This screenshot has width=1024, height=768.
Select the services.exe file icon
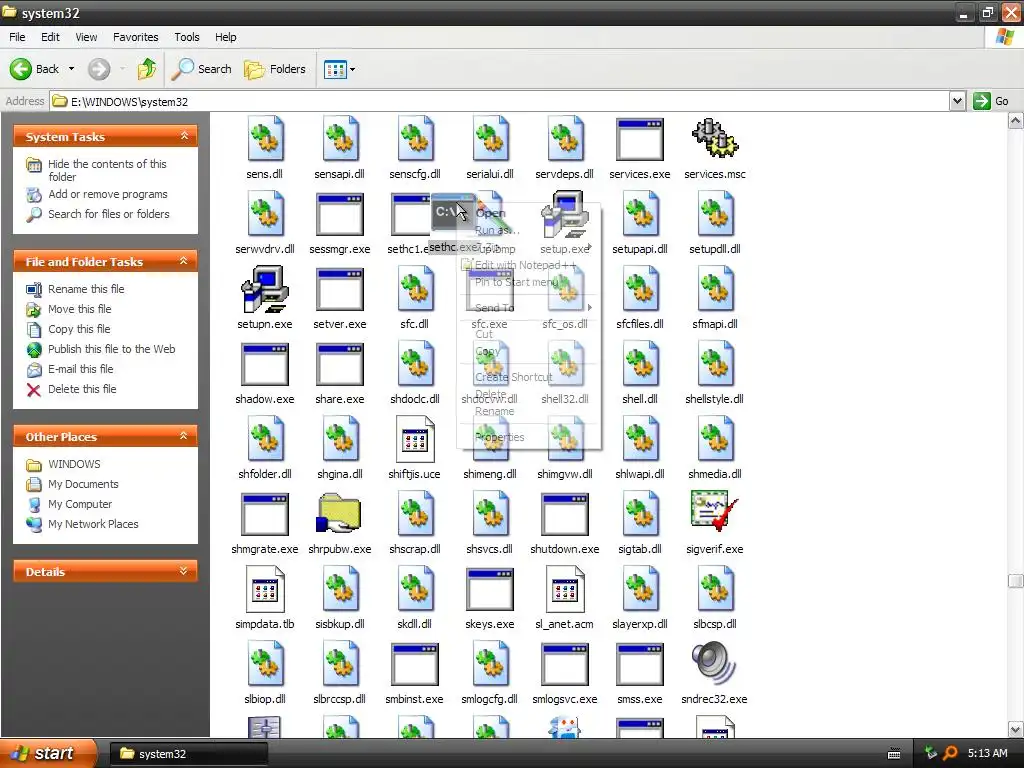(639, 139)
